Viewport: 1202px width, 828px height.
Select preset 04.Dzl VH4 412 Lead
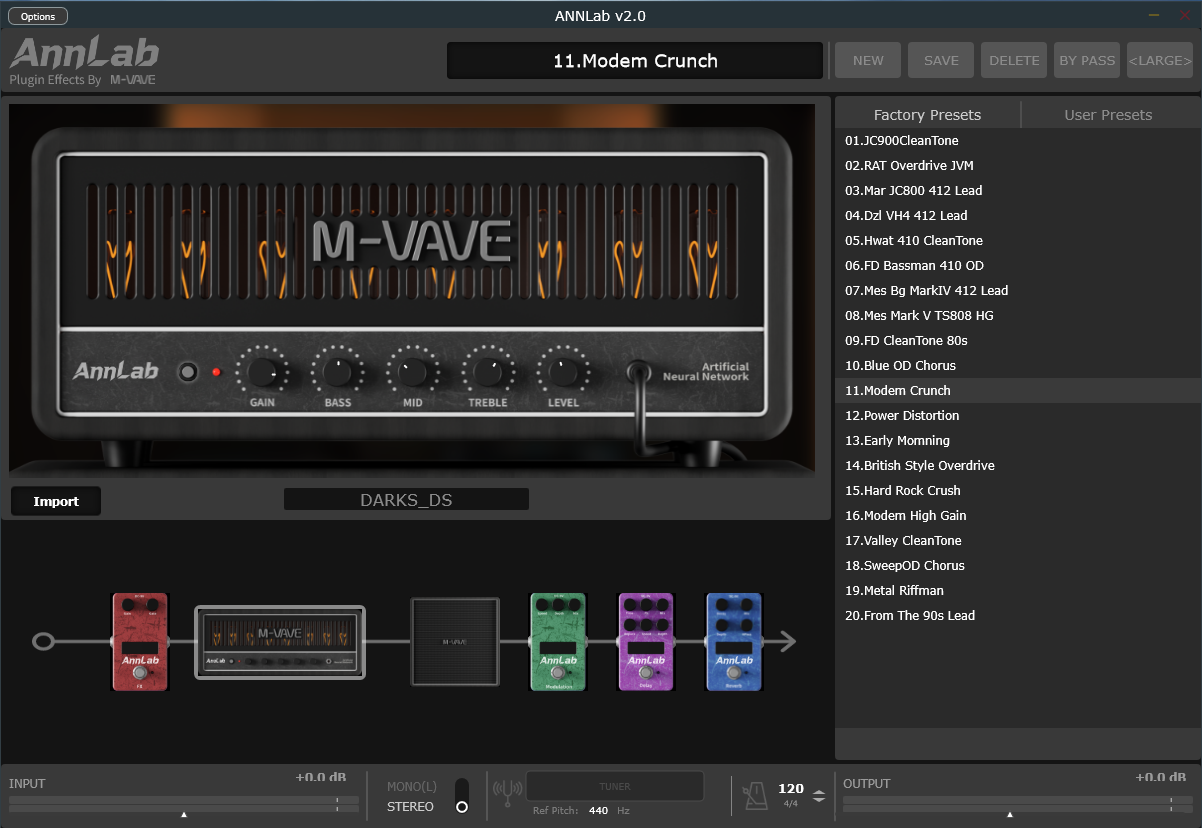point(1017,216)
